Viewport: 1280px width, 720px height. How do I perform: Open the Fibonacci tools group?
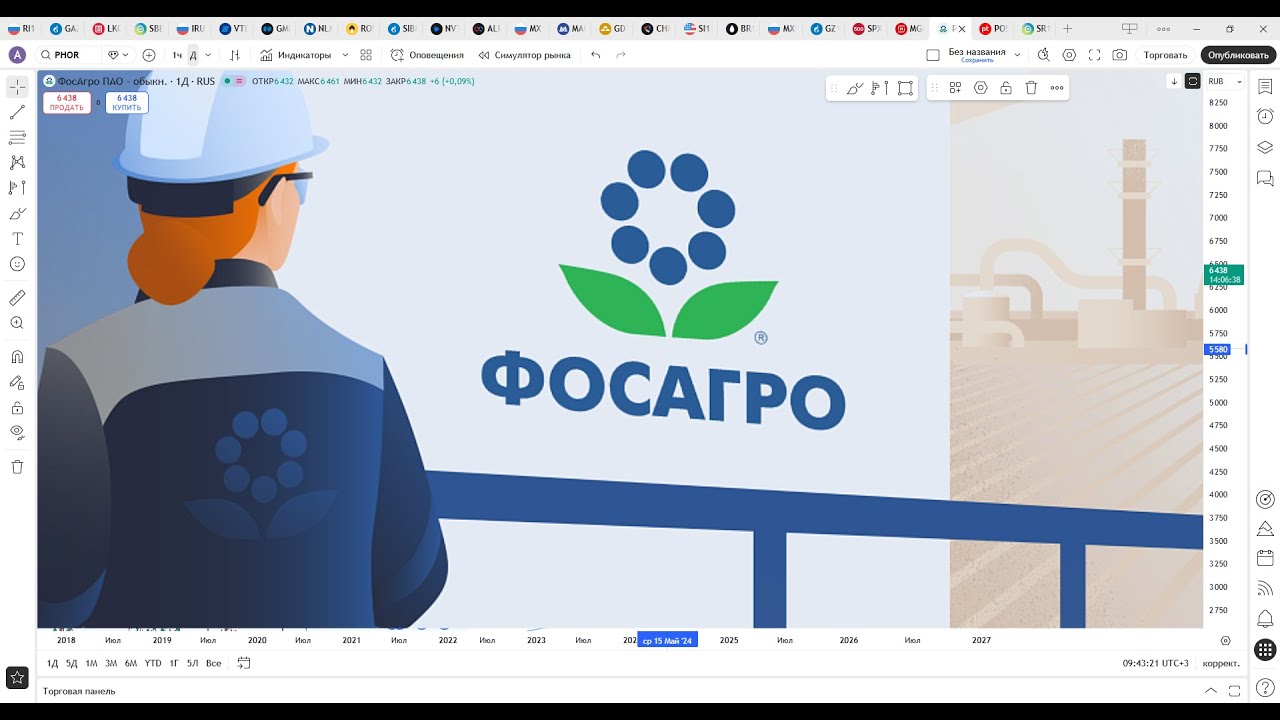coord(17,137)
